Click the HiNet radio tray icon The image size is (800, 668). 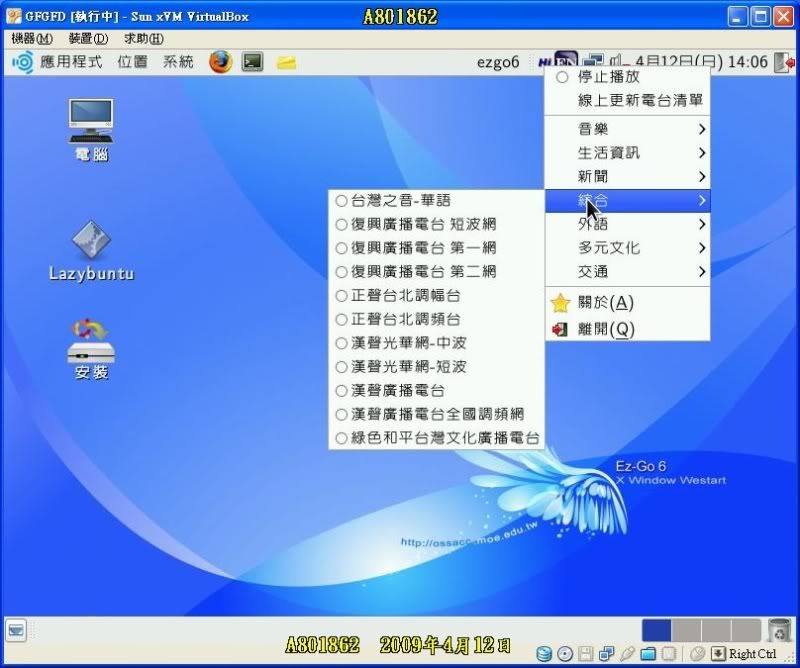(x=545, y=62)
